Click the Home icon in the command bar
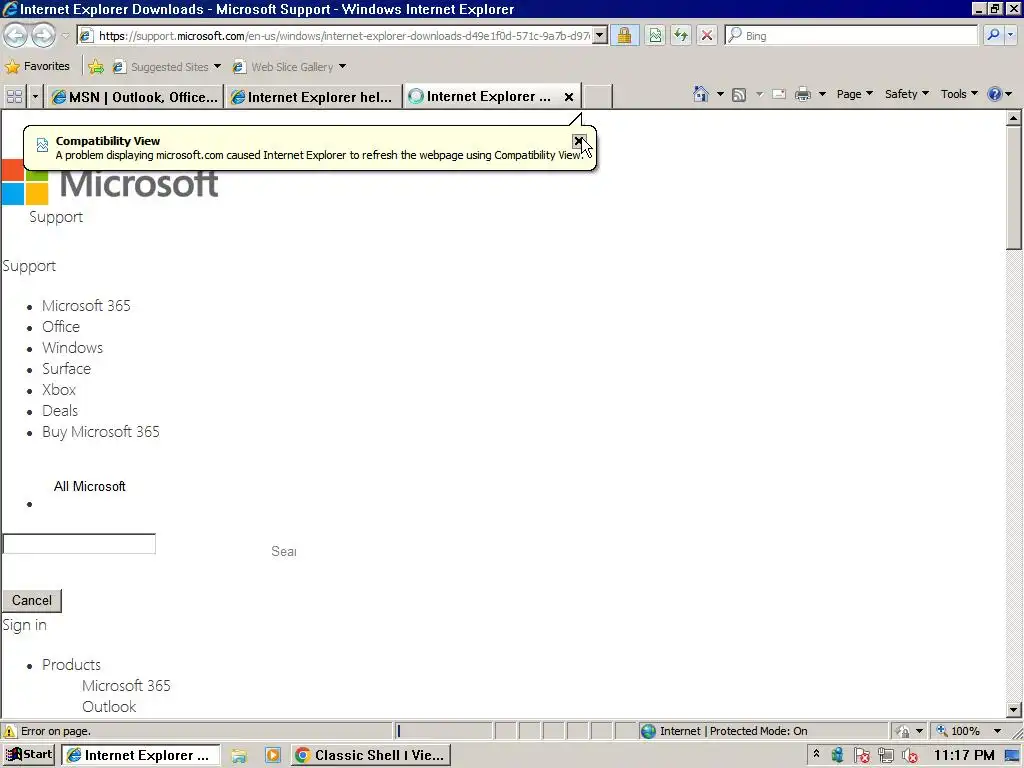1024x768 pixels. 701,94
